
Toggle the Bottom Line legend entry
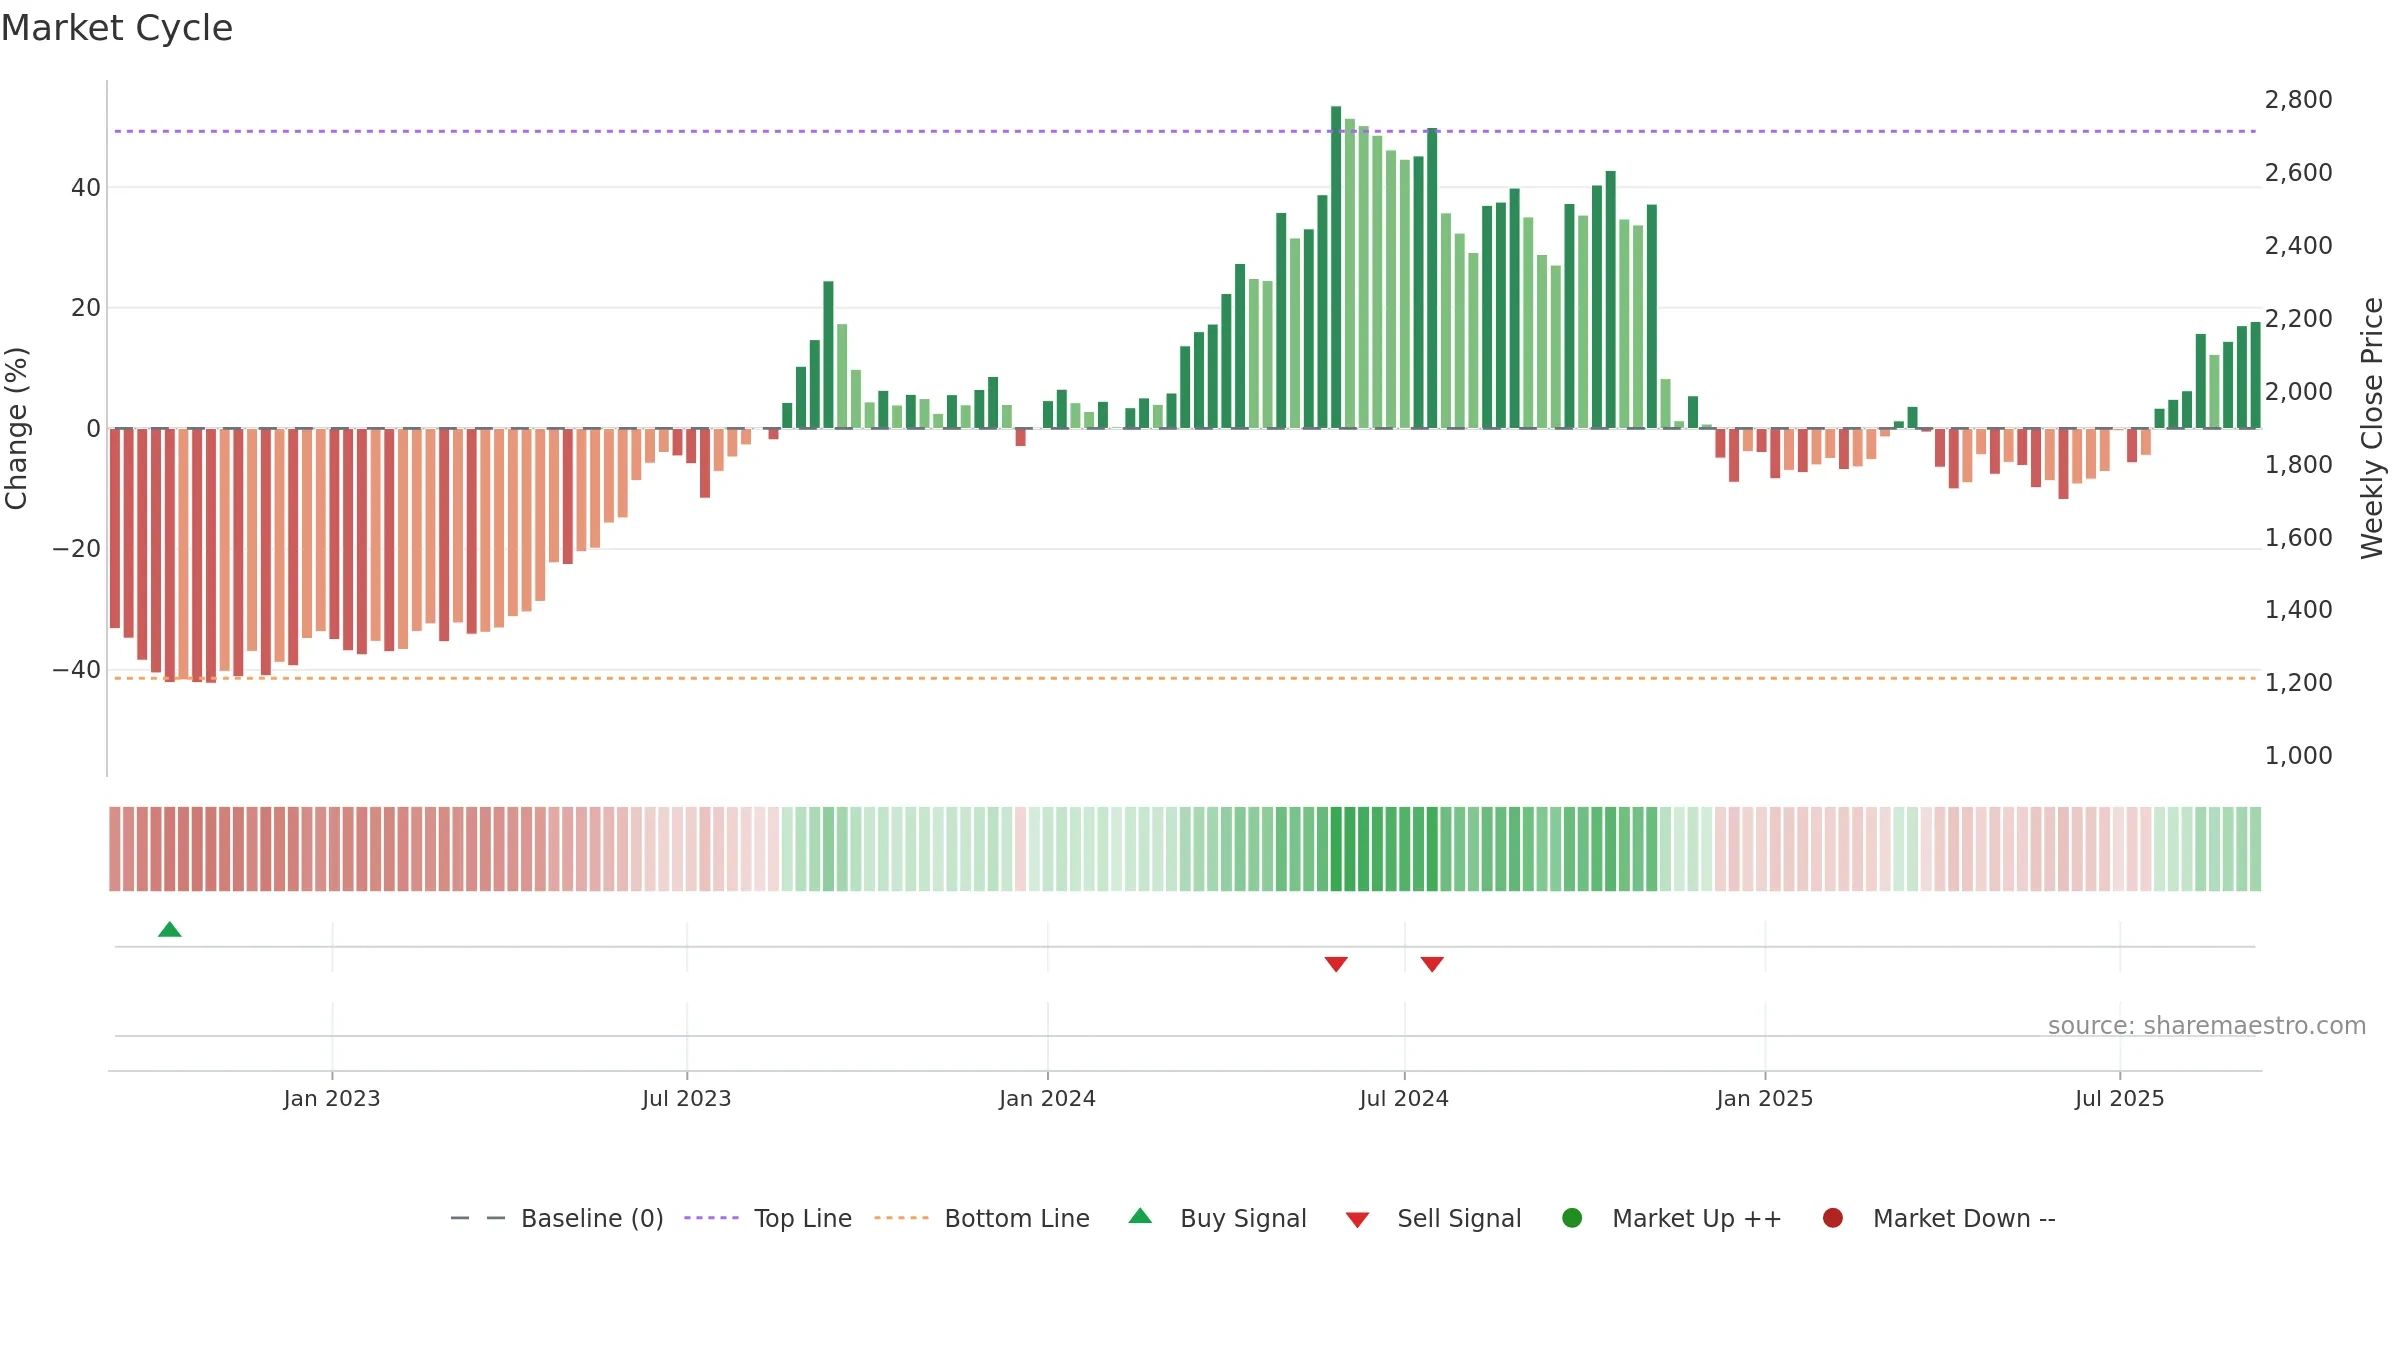click(982, 1218)
